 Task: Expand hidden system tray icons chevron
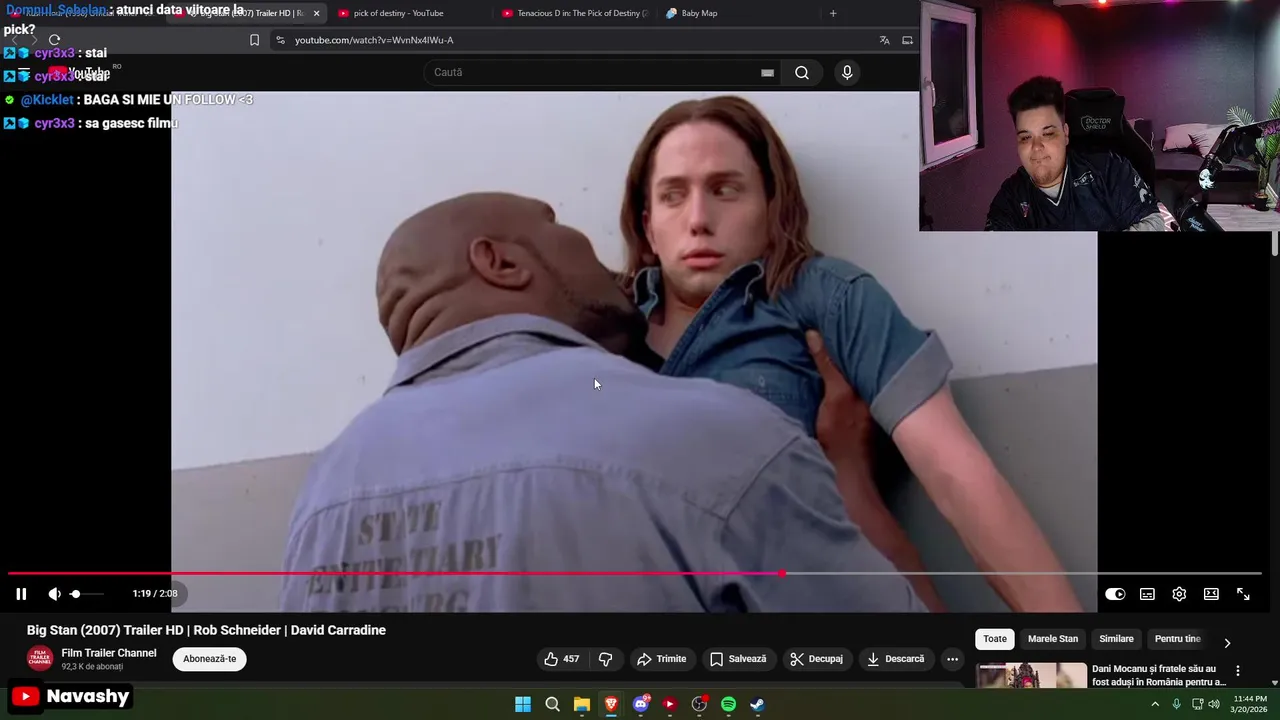click(1155, 704)
